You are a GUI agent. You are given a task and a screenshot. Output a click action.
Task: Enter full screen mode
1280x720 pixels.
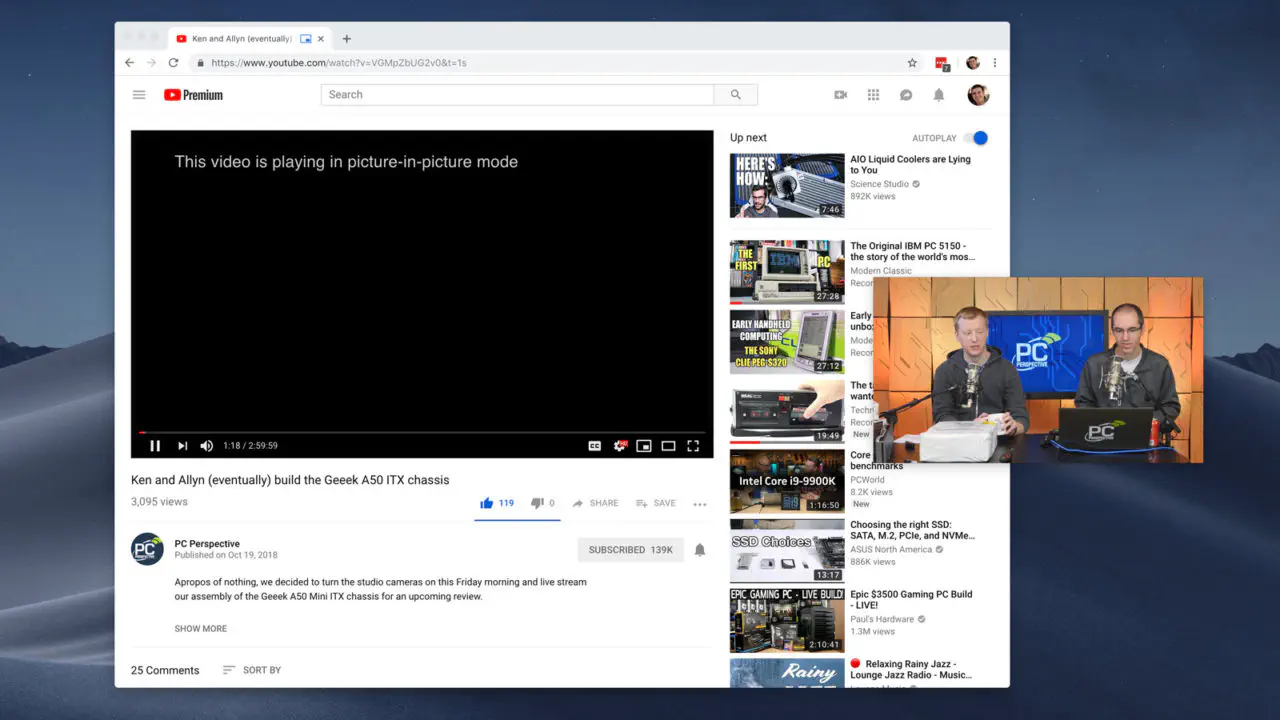(x=693, y=446)
